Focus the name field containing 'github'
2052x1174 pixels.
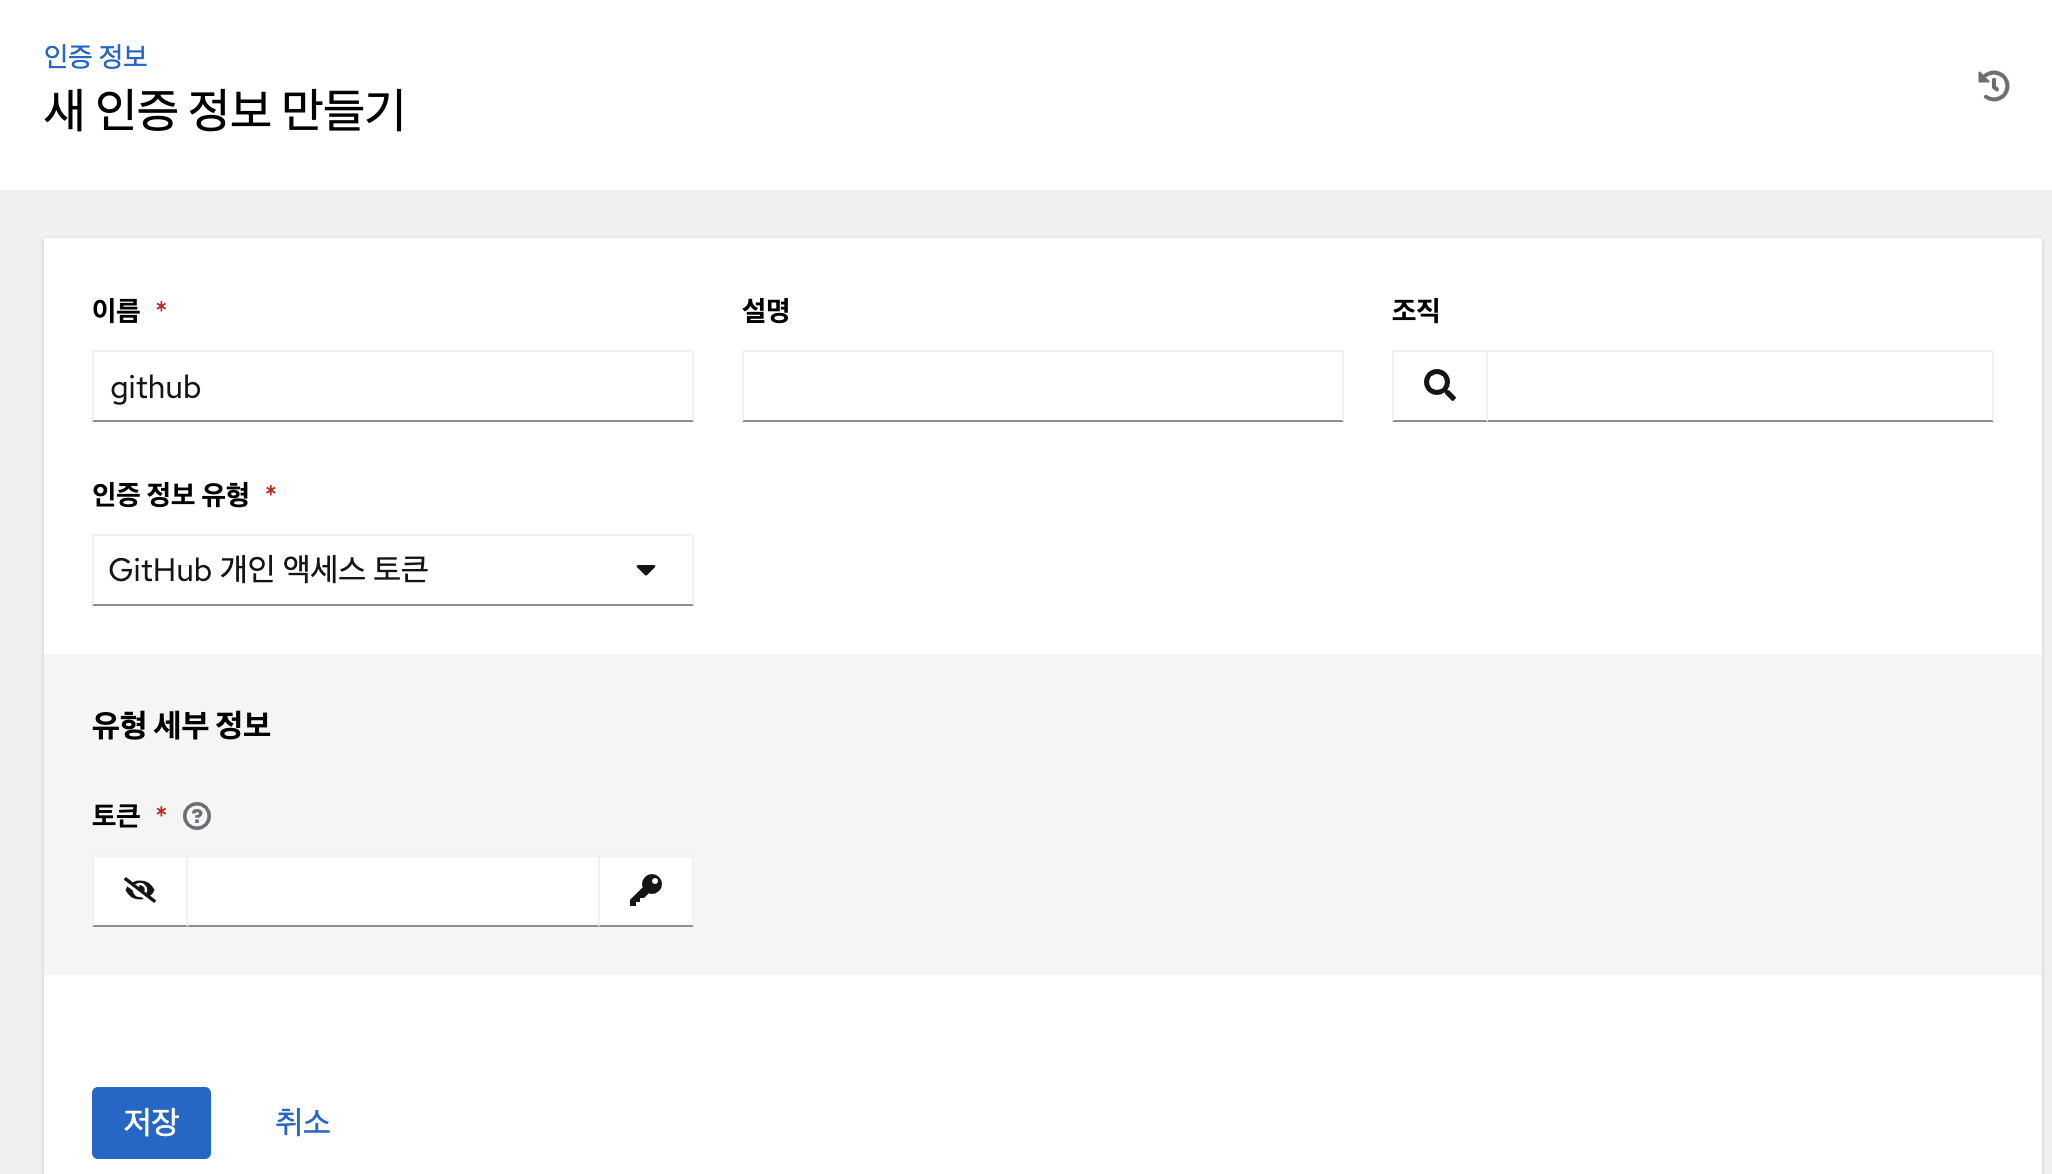(x=392, y=386)
